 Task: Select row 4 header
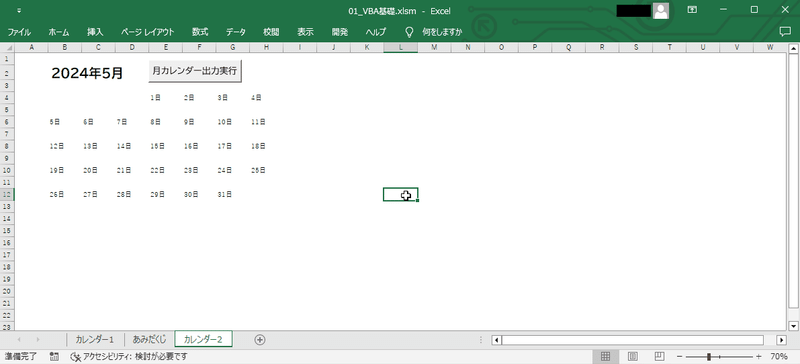[7, 98]
